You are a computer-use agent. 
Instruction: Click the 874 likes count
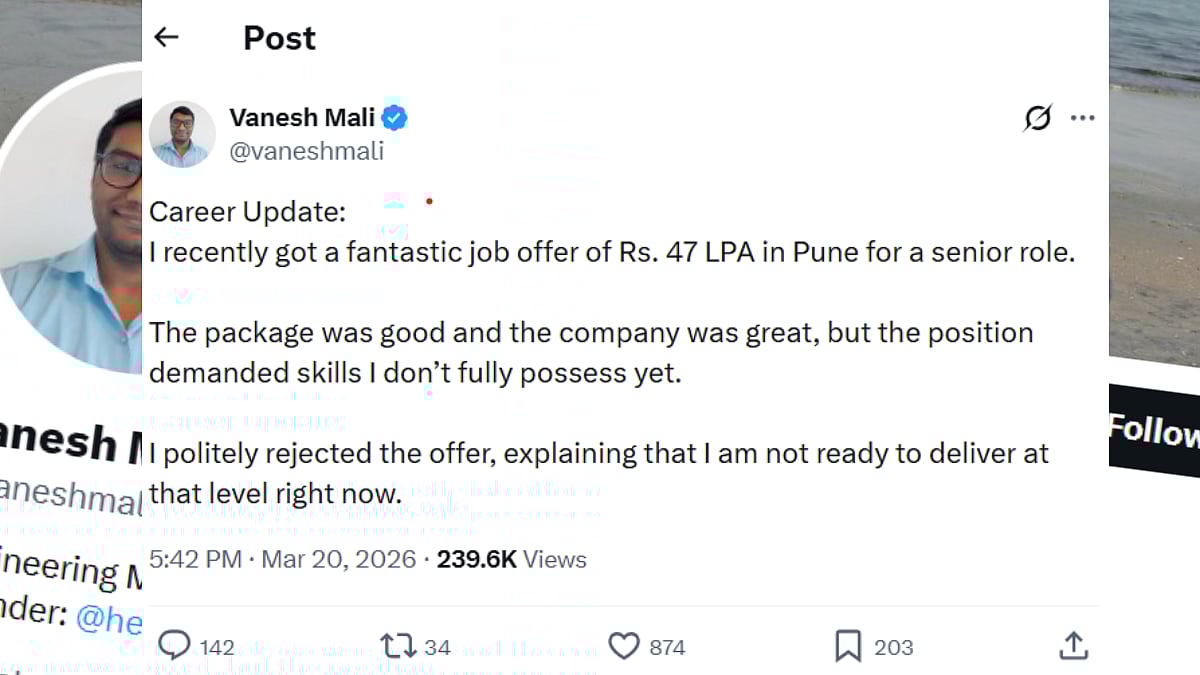coord(667,647)
